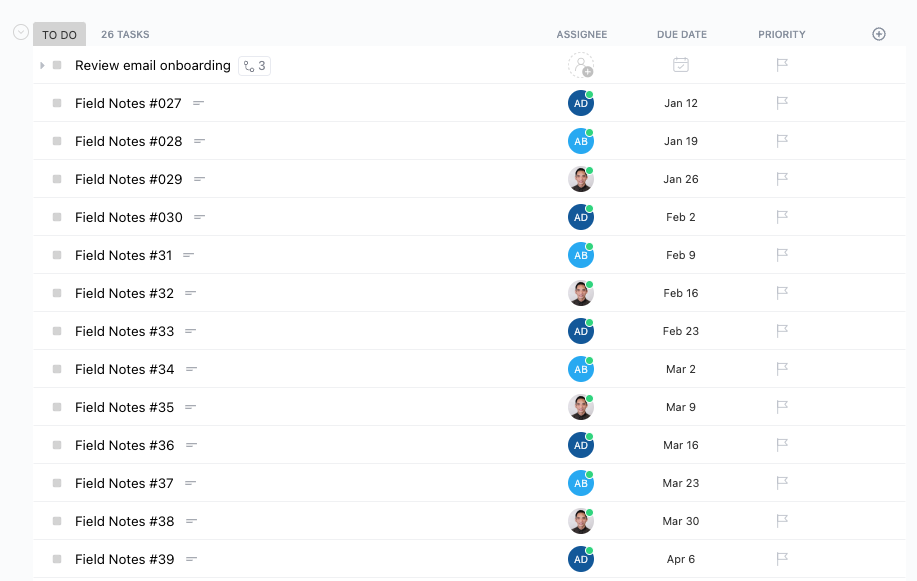The height and width of the screenshot is (581, 917).
Task: Toggle status square of Field Notes #33
Action: tap(57, 331)
